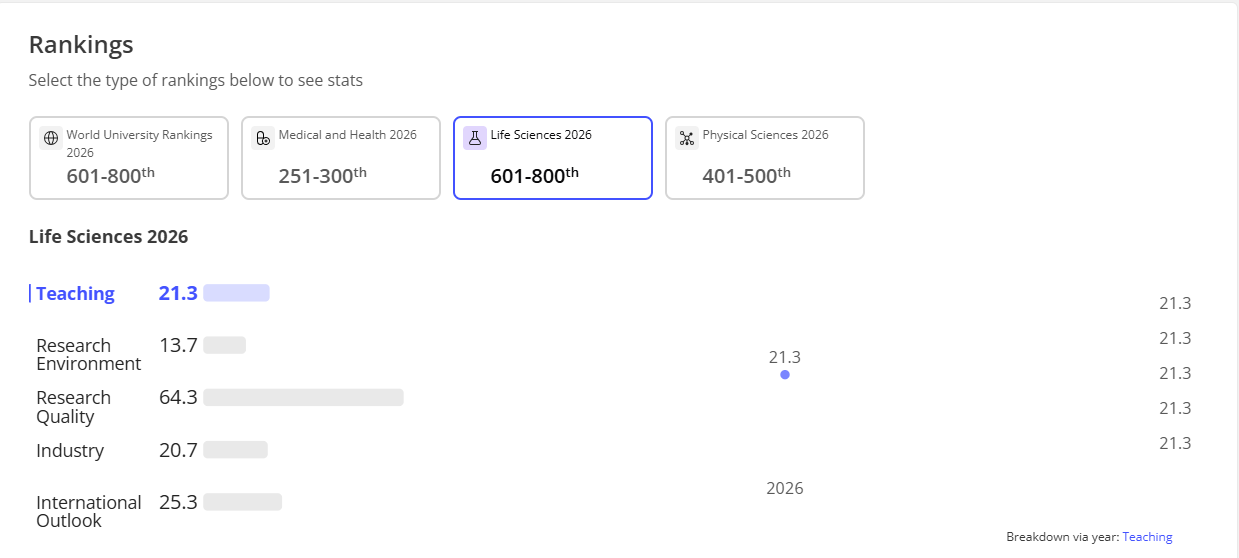This screenshot has width=1239, height=558.
Task: Click the molecule icon on Physical Sciences
Action: pyautogui.click(x=687, y=139)
